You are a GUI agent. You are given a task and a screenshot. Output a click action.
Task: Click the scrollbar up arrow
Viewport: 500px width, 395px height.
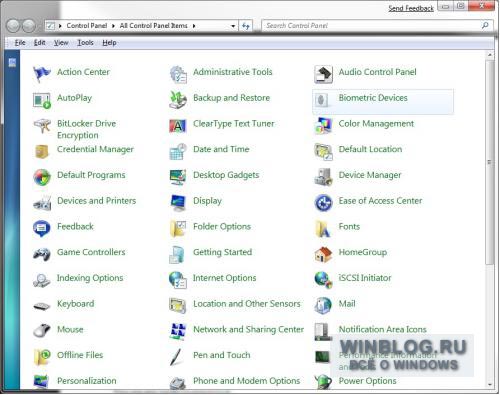tap(490, 55)
